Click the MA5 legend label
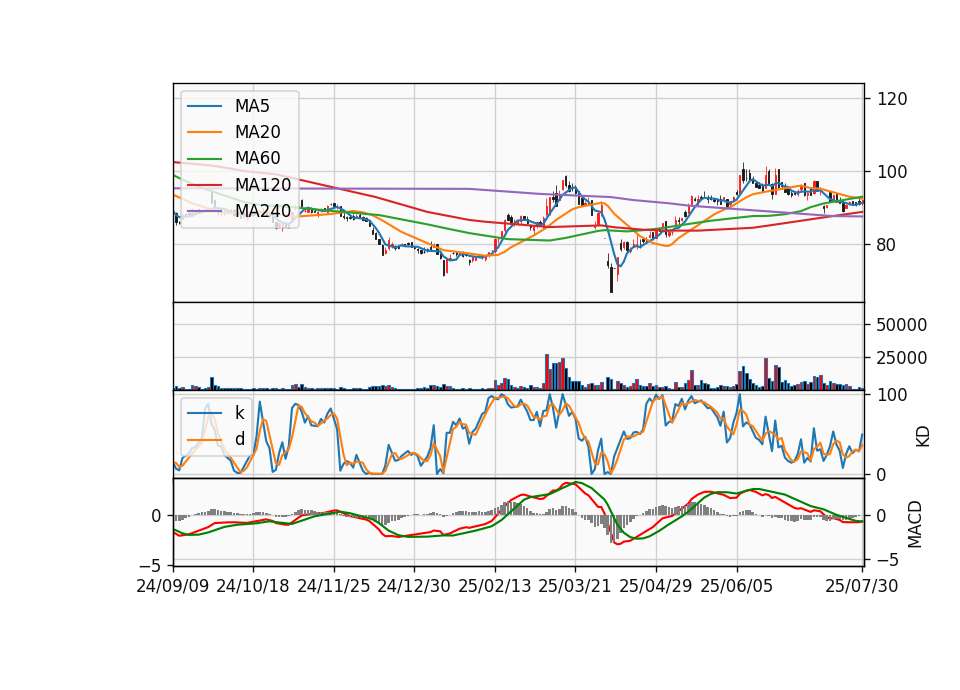Viewport: 960px width, 690px height. tap(252, 106)
